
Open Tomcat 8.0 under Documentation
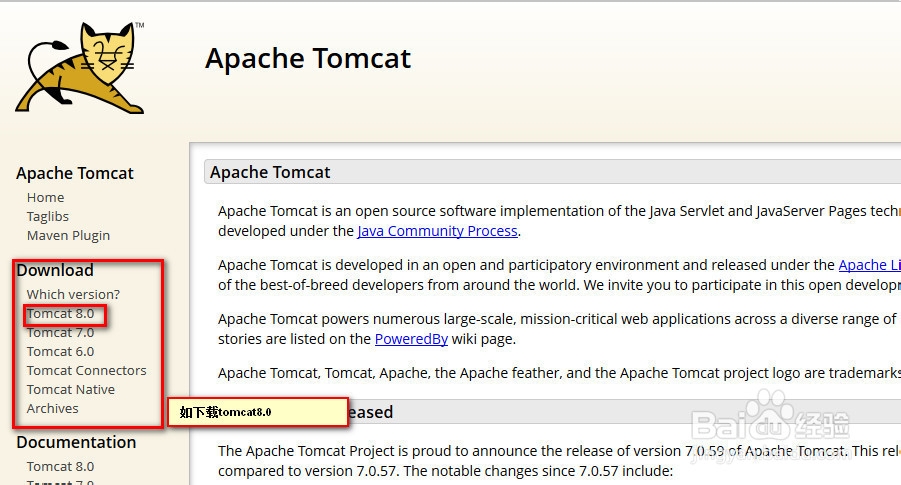60,466
